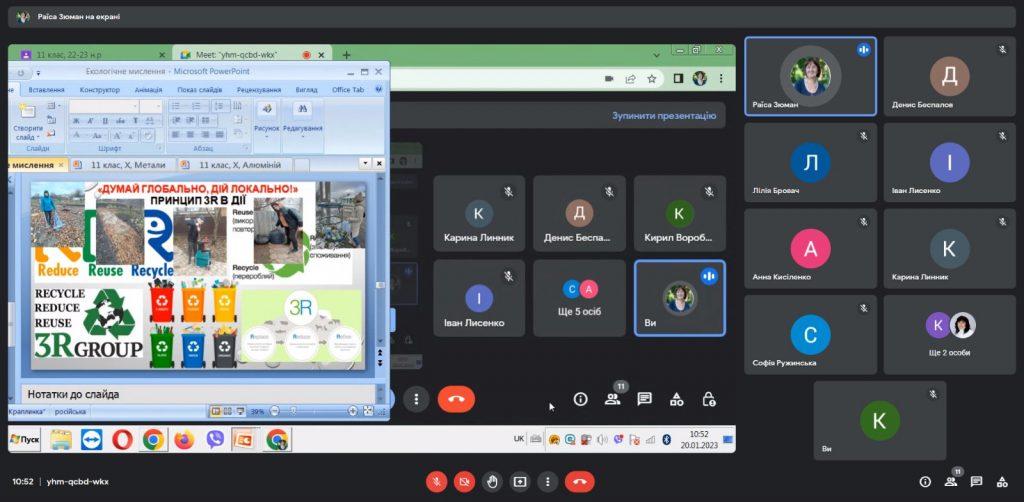Switch to 11 клас, Х, Метали document tab

point(123,165)
